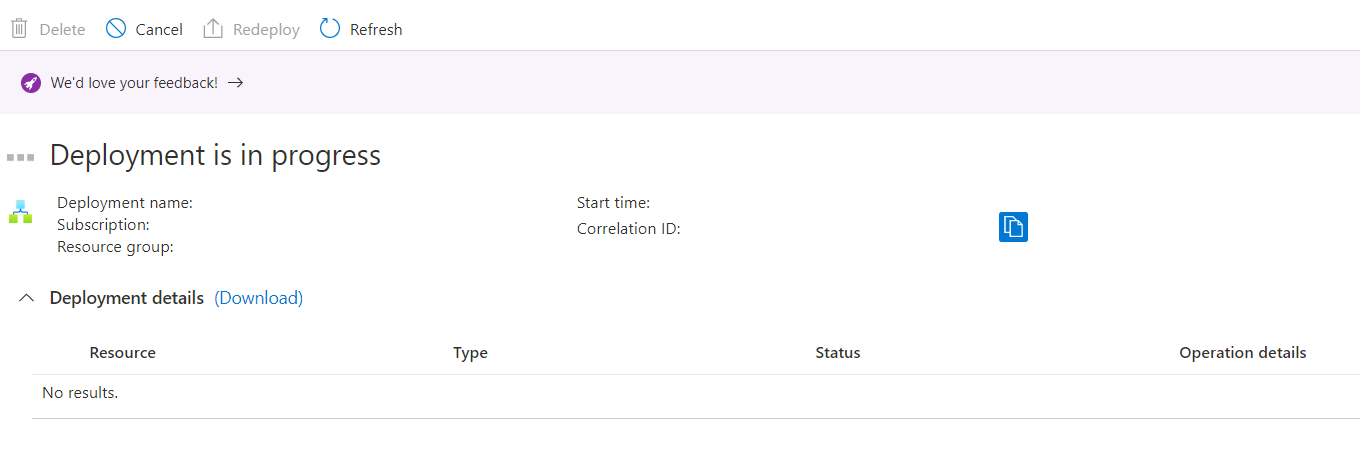Screen dimensions: 1360x450
Task: Click the Redeploy toolbar label
Action: (266, 30)
